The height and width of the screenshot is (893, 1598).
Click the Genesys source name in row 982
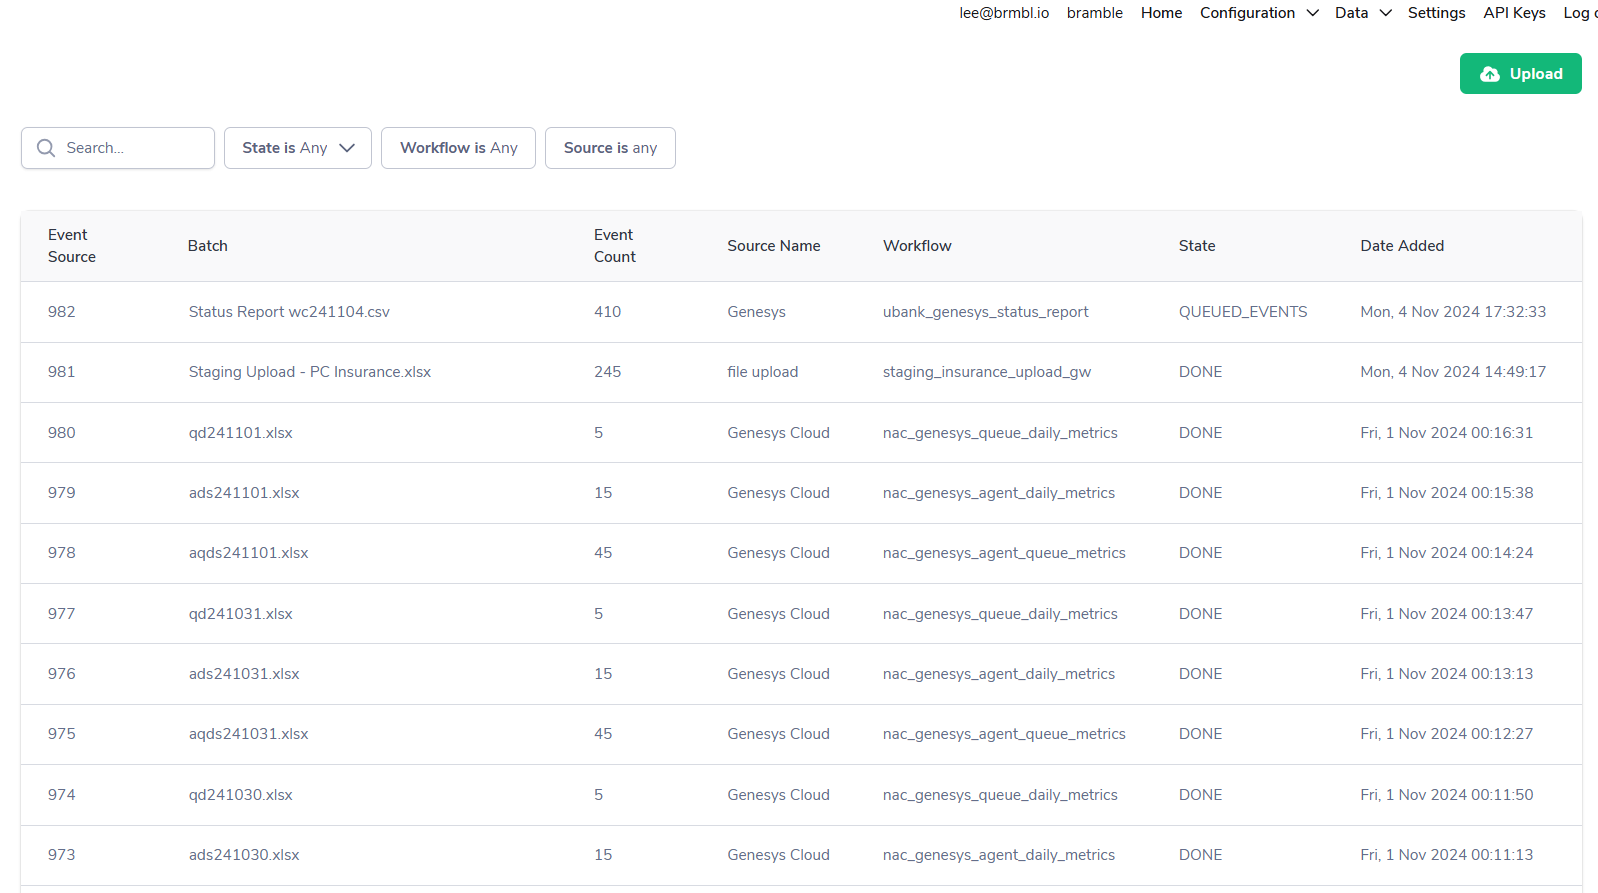coord(756,312)
